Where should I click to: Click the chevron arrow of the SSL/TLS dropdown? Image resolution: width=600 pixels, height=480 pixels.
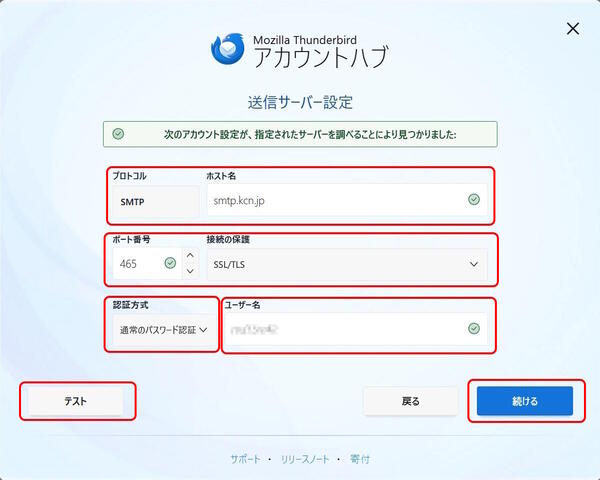474,264
